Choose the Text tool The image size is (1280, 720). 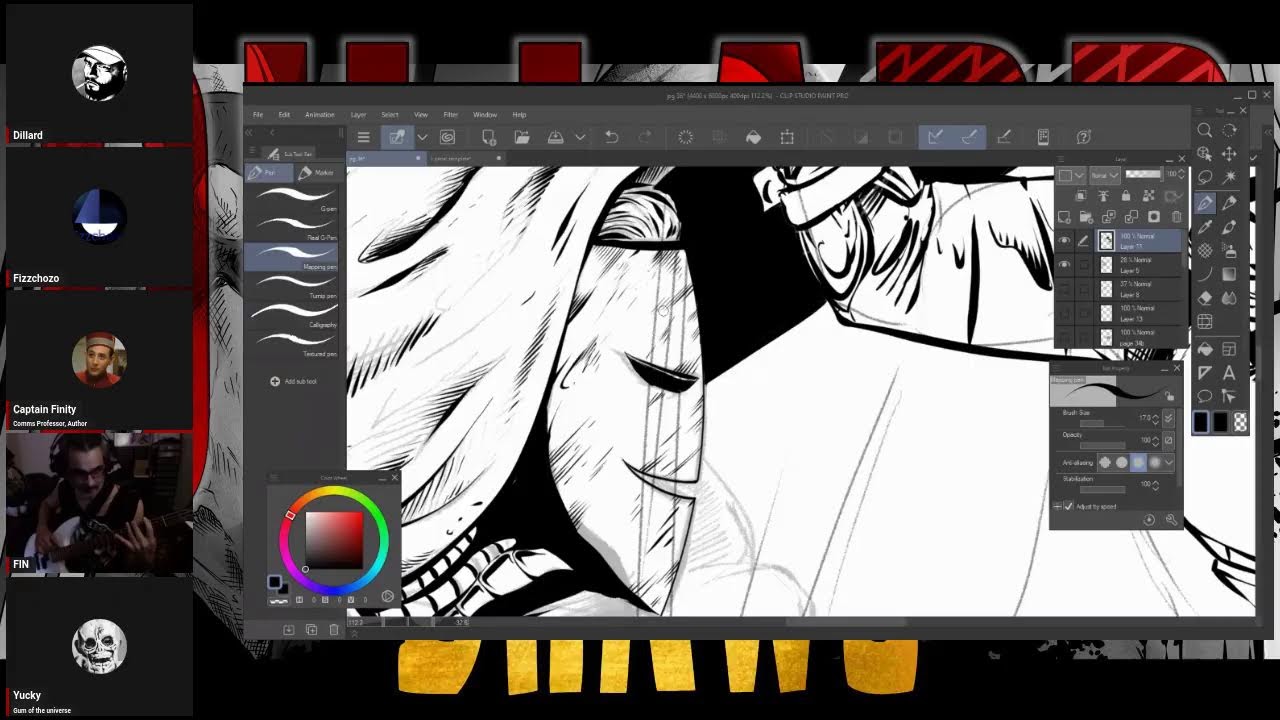click(1229, 373)
